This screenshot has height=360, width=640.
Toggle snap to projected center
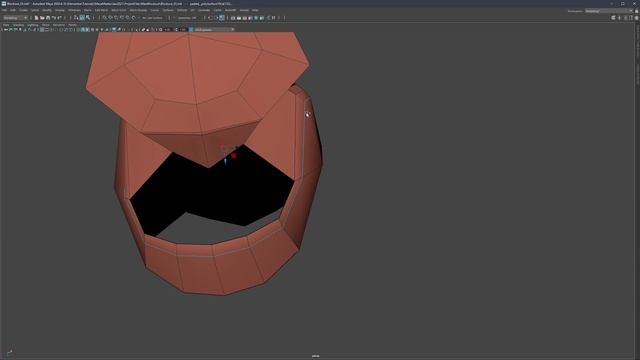pos(122,18)
